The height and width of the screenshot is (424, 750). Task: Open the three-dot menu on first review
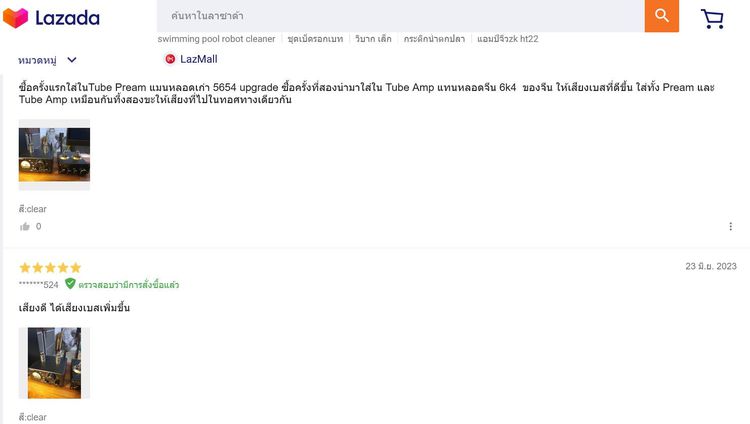point(731,227)
